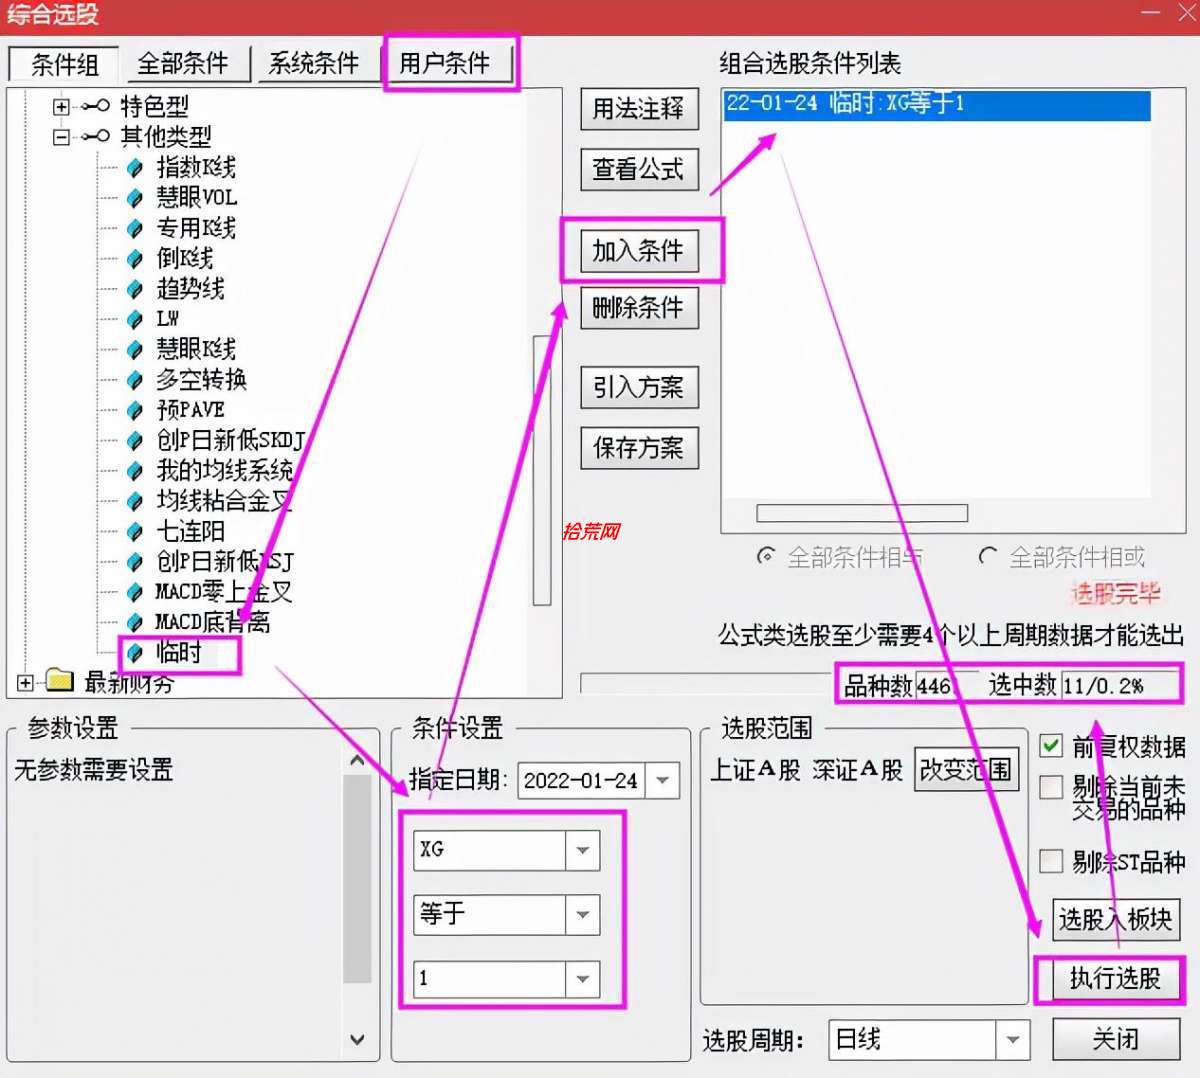The width and height of the screenshot is (1200, 1078).
Task: Select list entry 22-01-24 临时:XG等于1
Action: tap(937, 104)
